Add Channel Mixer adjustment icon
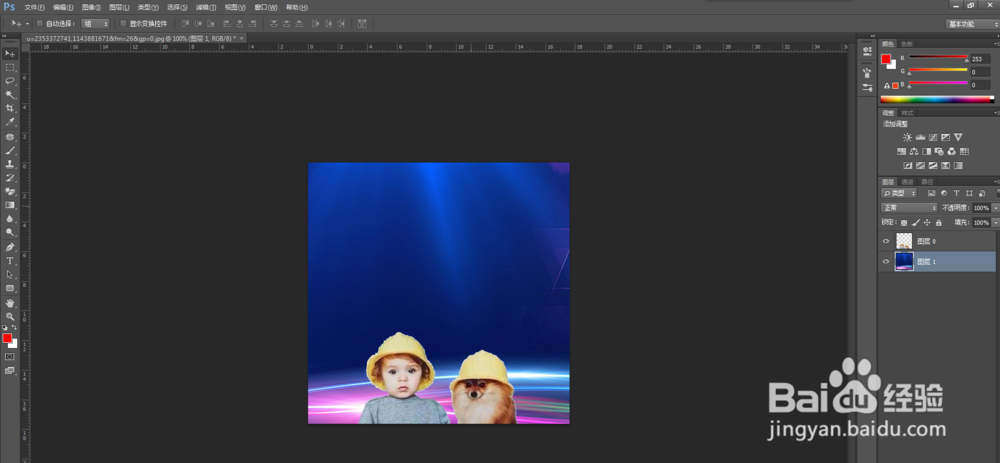The image size is (1000, 463). 952,152
